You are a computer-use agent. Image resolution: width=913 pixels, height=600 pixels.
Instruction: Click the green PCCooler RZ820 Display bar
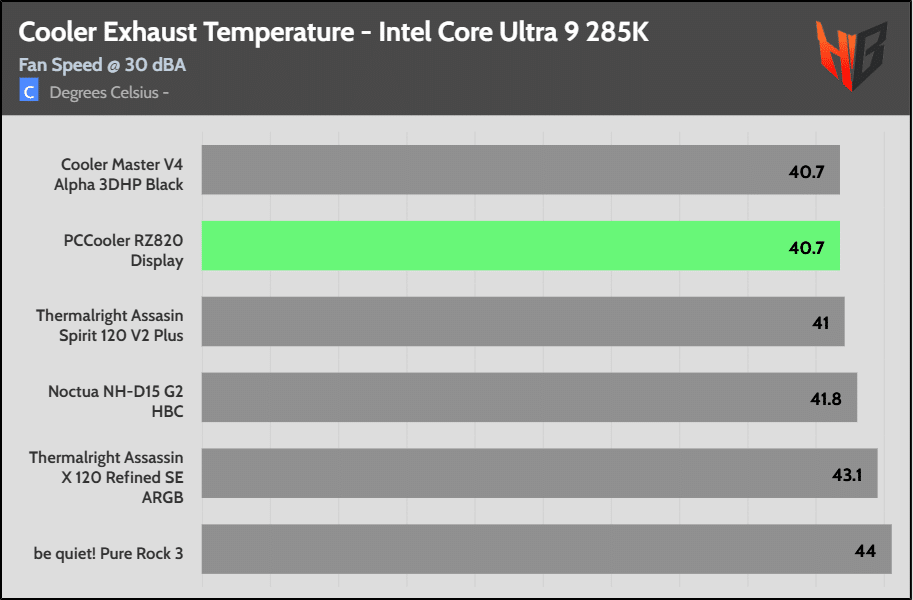(x=520, y=246)
